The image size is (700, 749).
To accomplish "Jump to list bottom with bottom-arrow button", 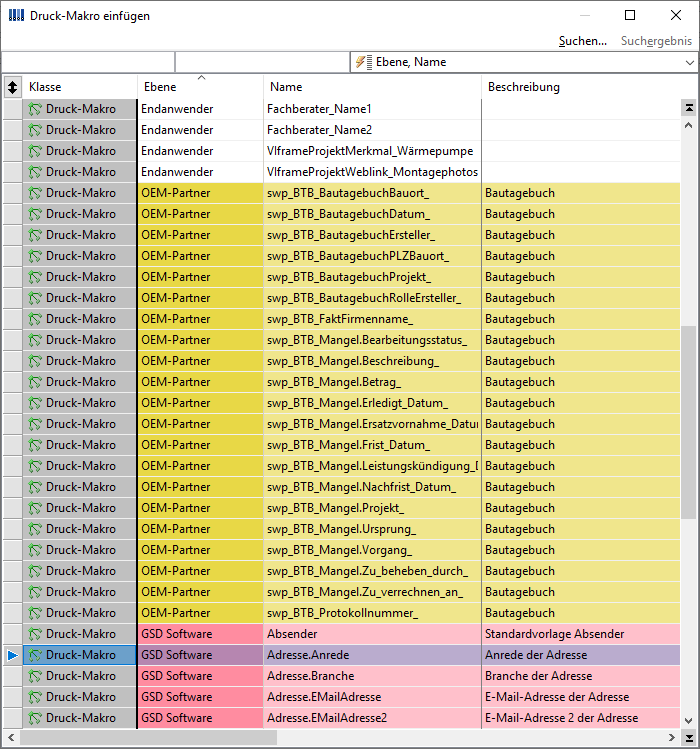I will [x=689, y=738].
